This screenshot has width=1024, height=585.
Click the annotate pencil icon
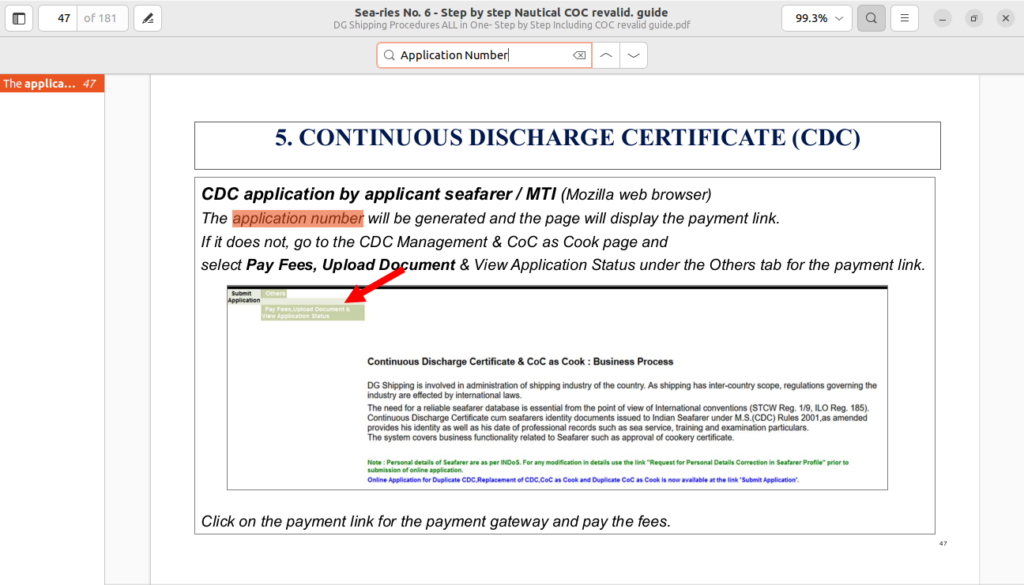click(x=147, y=18)
